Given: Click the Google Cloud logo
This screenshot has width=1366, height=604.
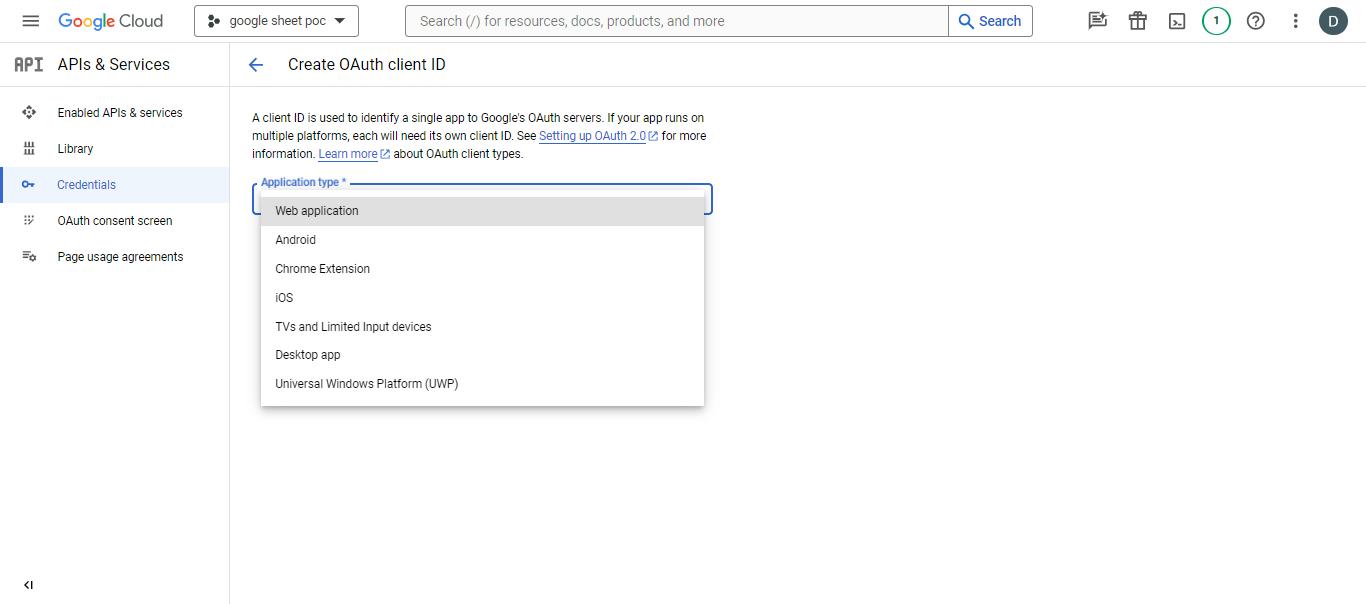Looking at the screenshot, I should (110, 21).
